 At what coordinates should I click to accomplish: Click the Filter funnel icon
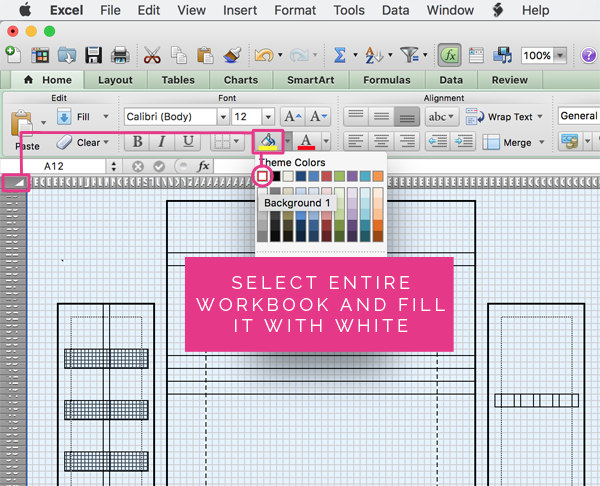(409, 55)
